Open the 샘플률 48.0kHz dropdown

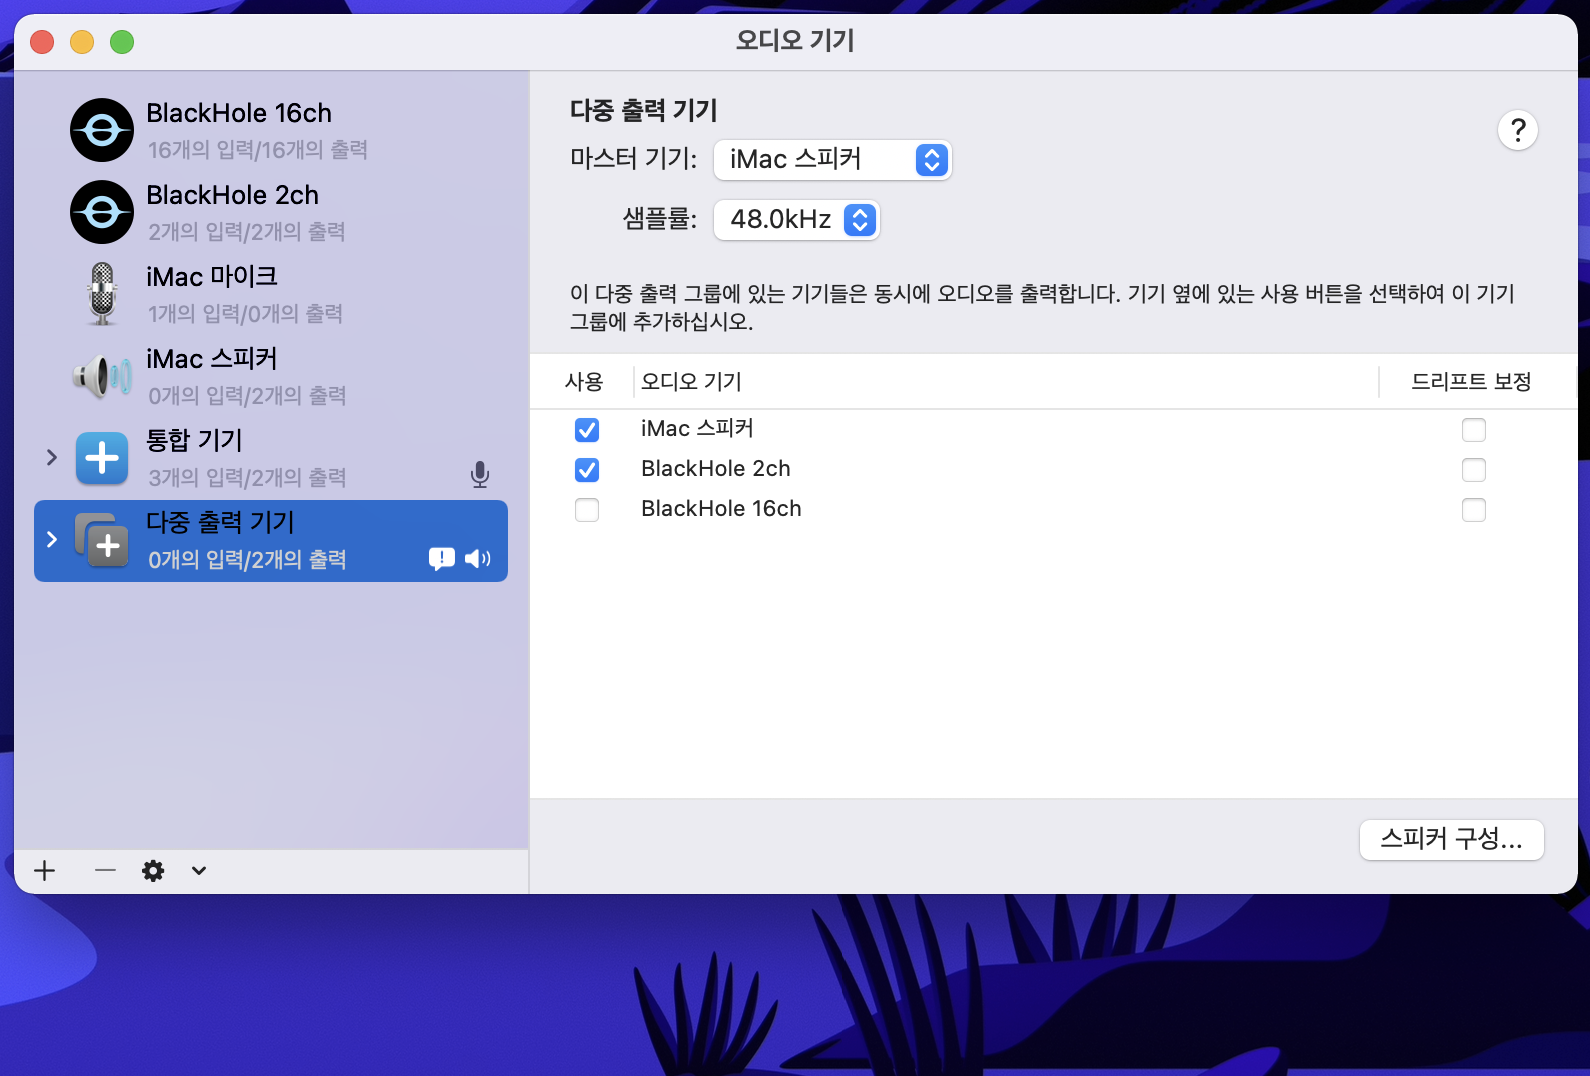(796, 220)
